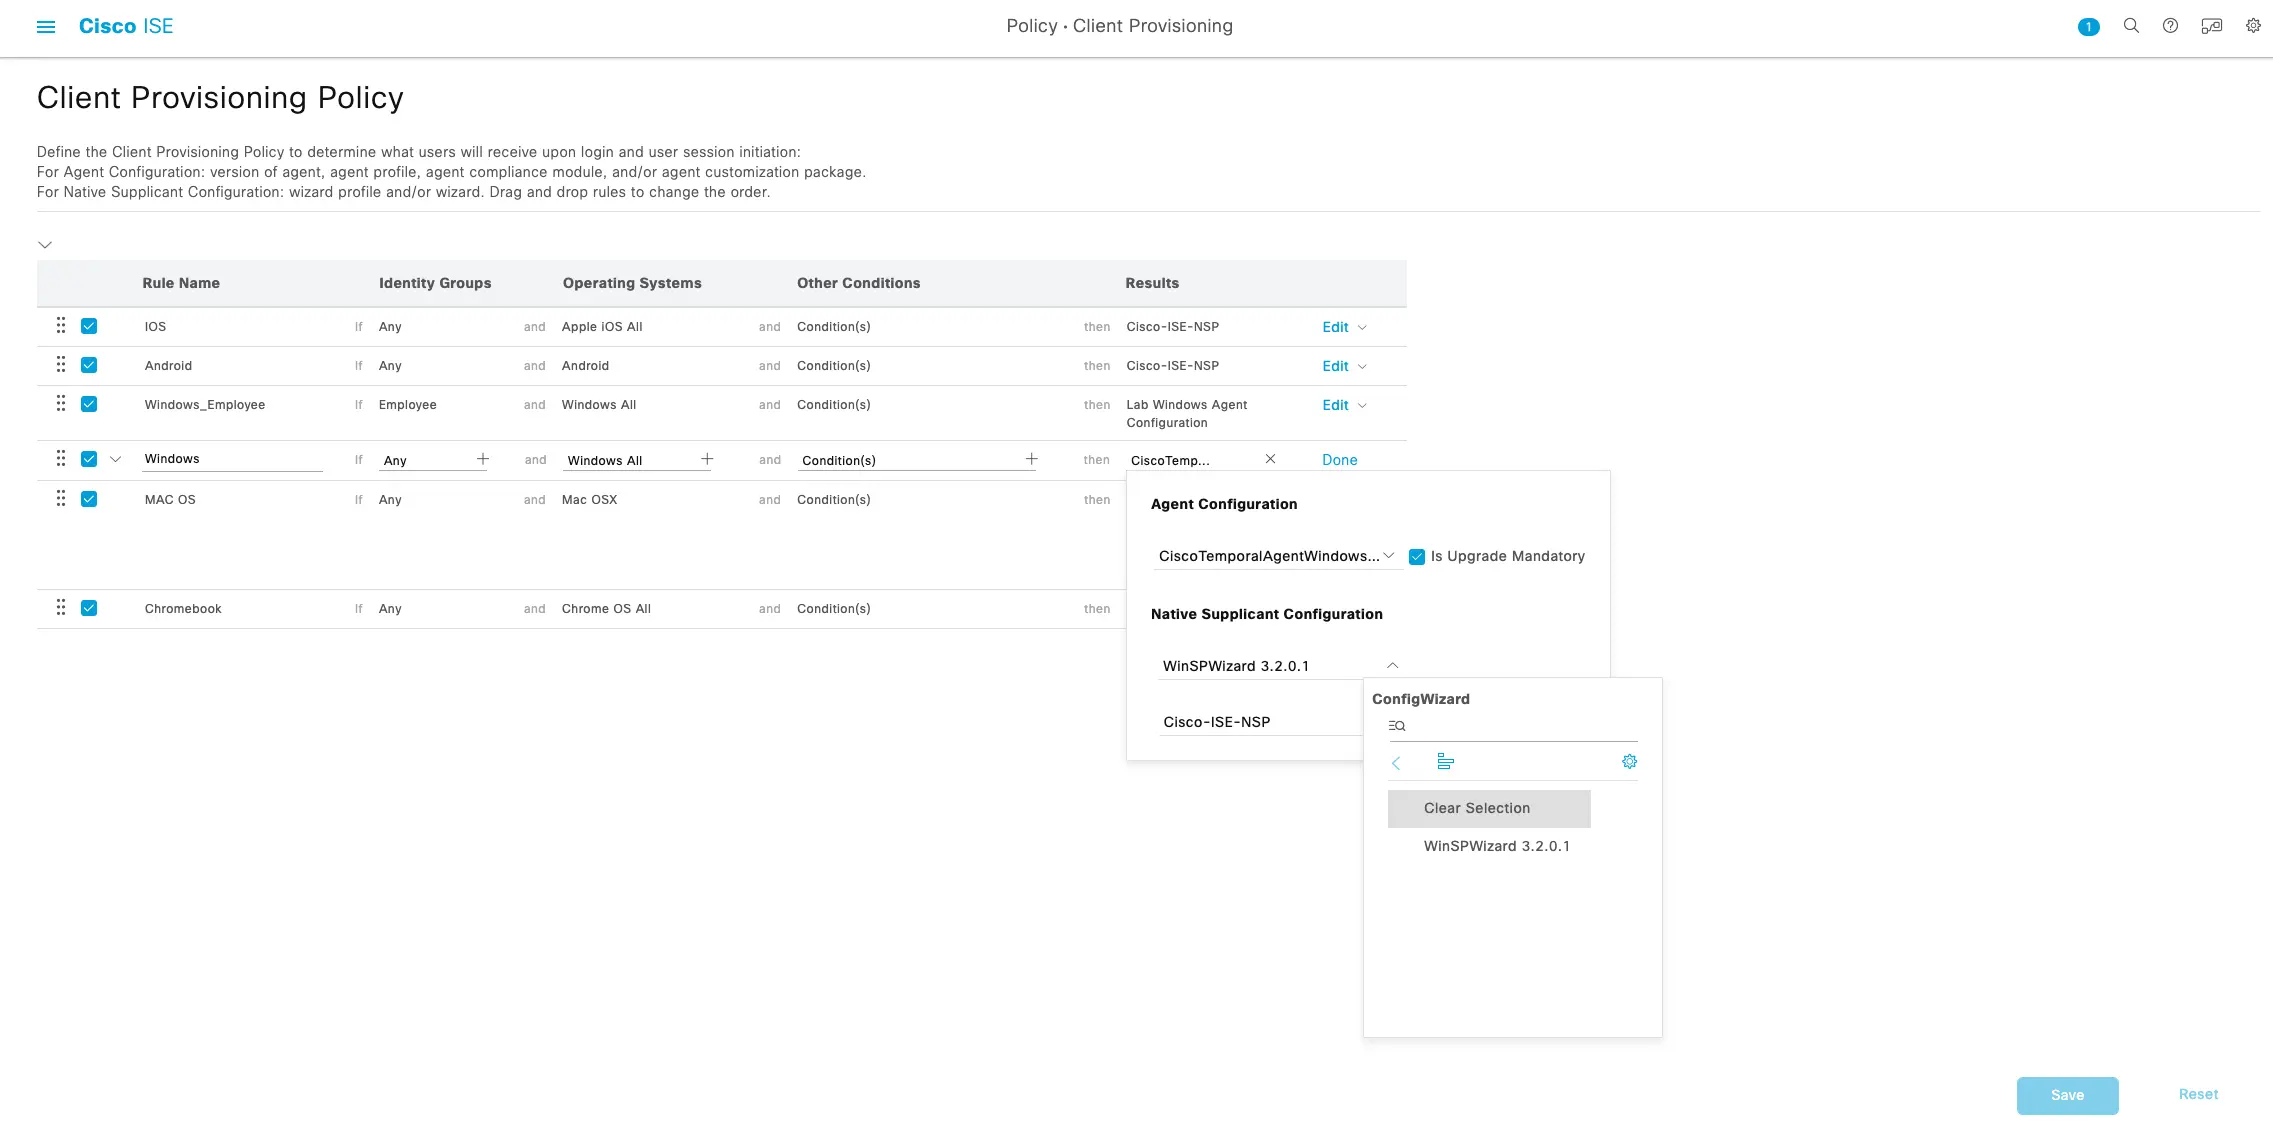Viewport: 2273px width, 1132px height.
Task: Choose Clear Selection in ConfigWizard
Action: coord(1489,809)
